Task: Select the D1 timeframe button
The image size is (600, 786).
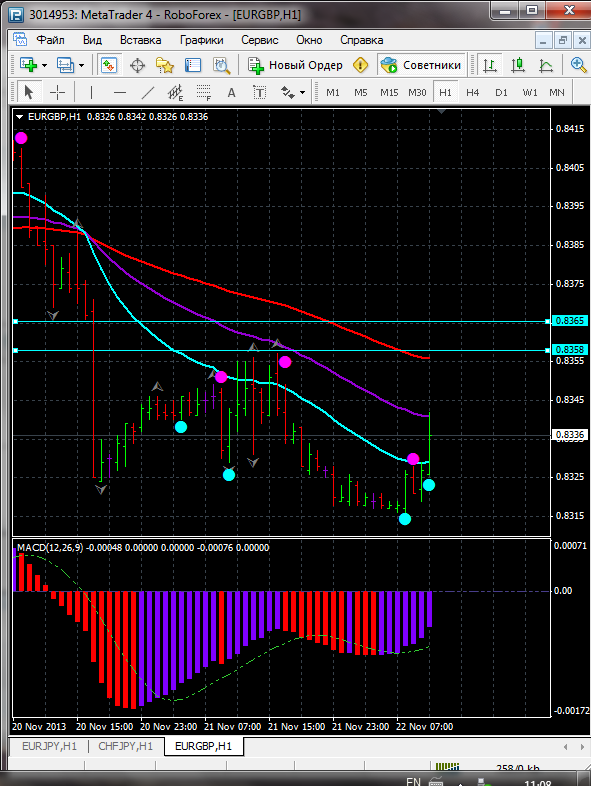Action: [x=501, y=92]
